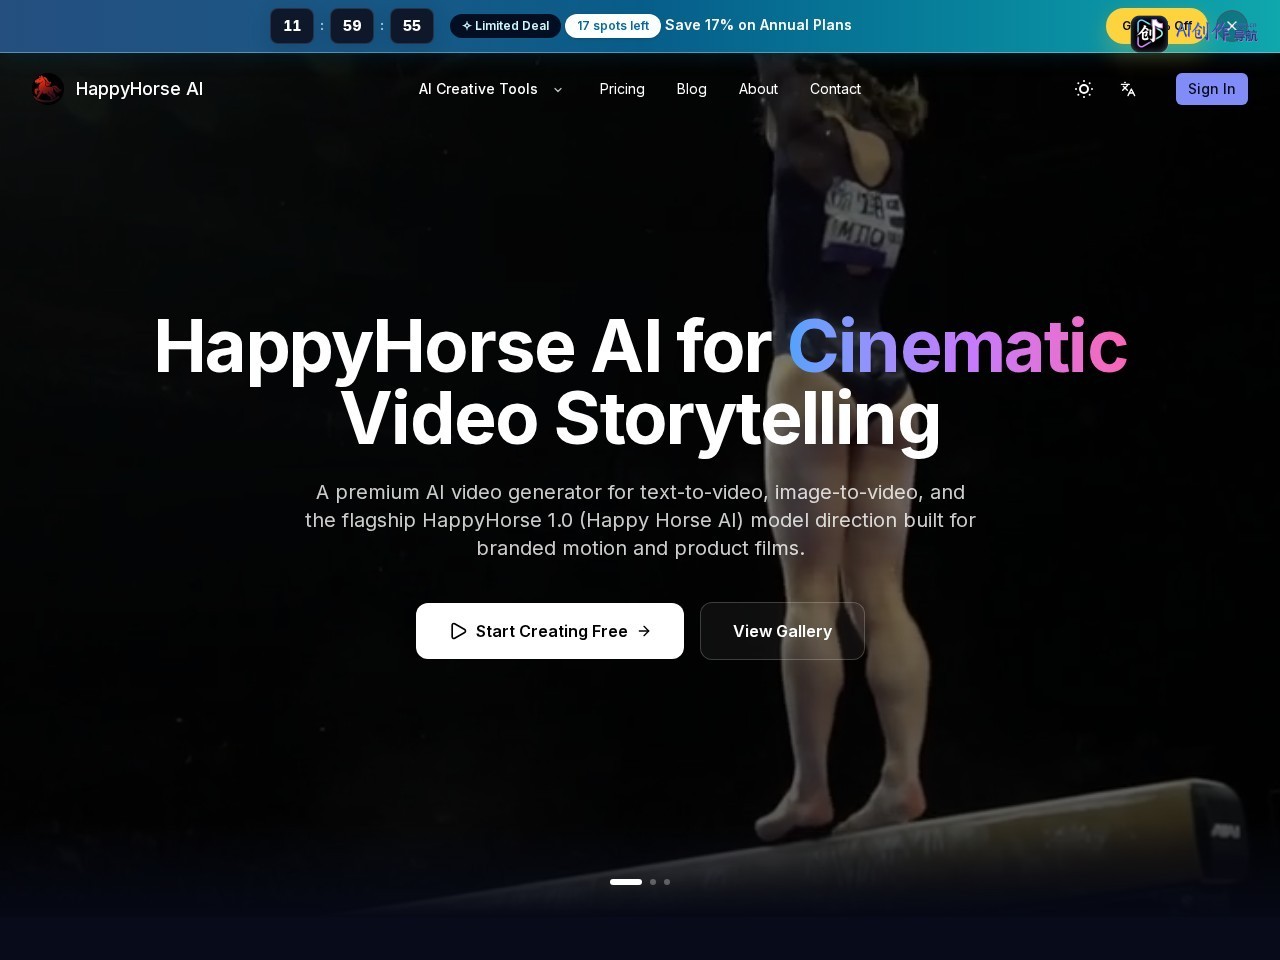Click the yellow discount offer button in the banner

[x=1156, y=26]
